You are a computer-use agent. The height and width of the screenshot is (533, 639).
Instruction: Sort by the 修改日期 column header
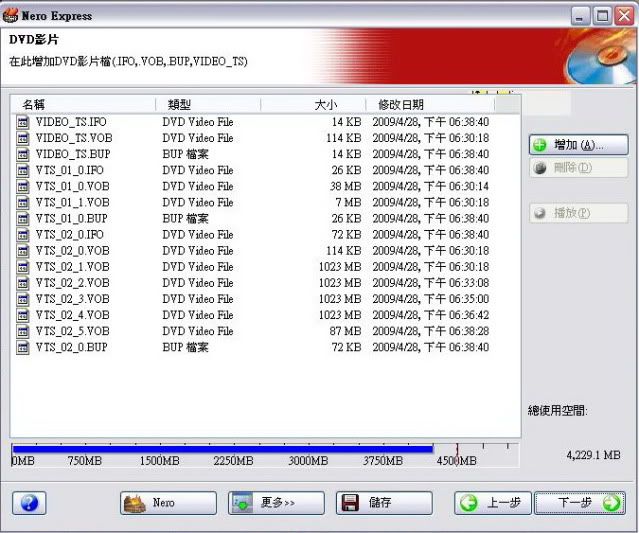click(x=430, y=105)
